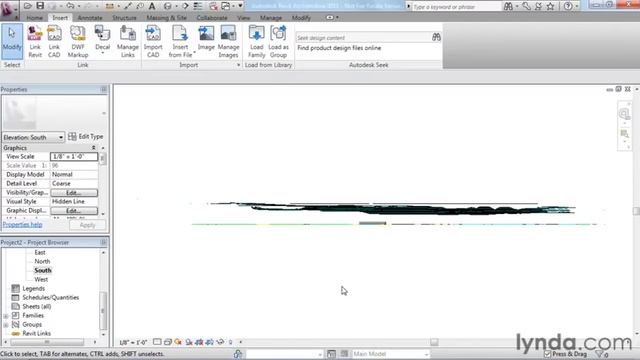640x360 pixels.
Task: Click the Graphic Display Edit button
Action: (74, 210)
